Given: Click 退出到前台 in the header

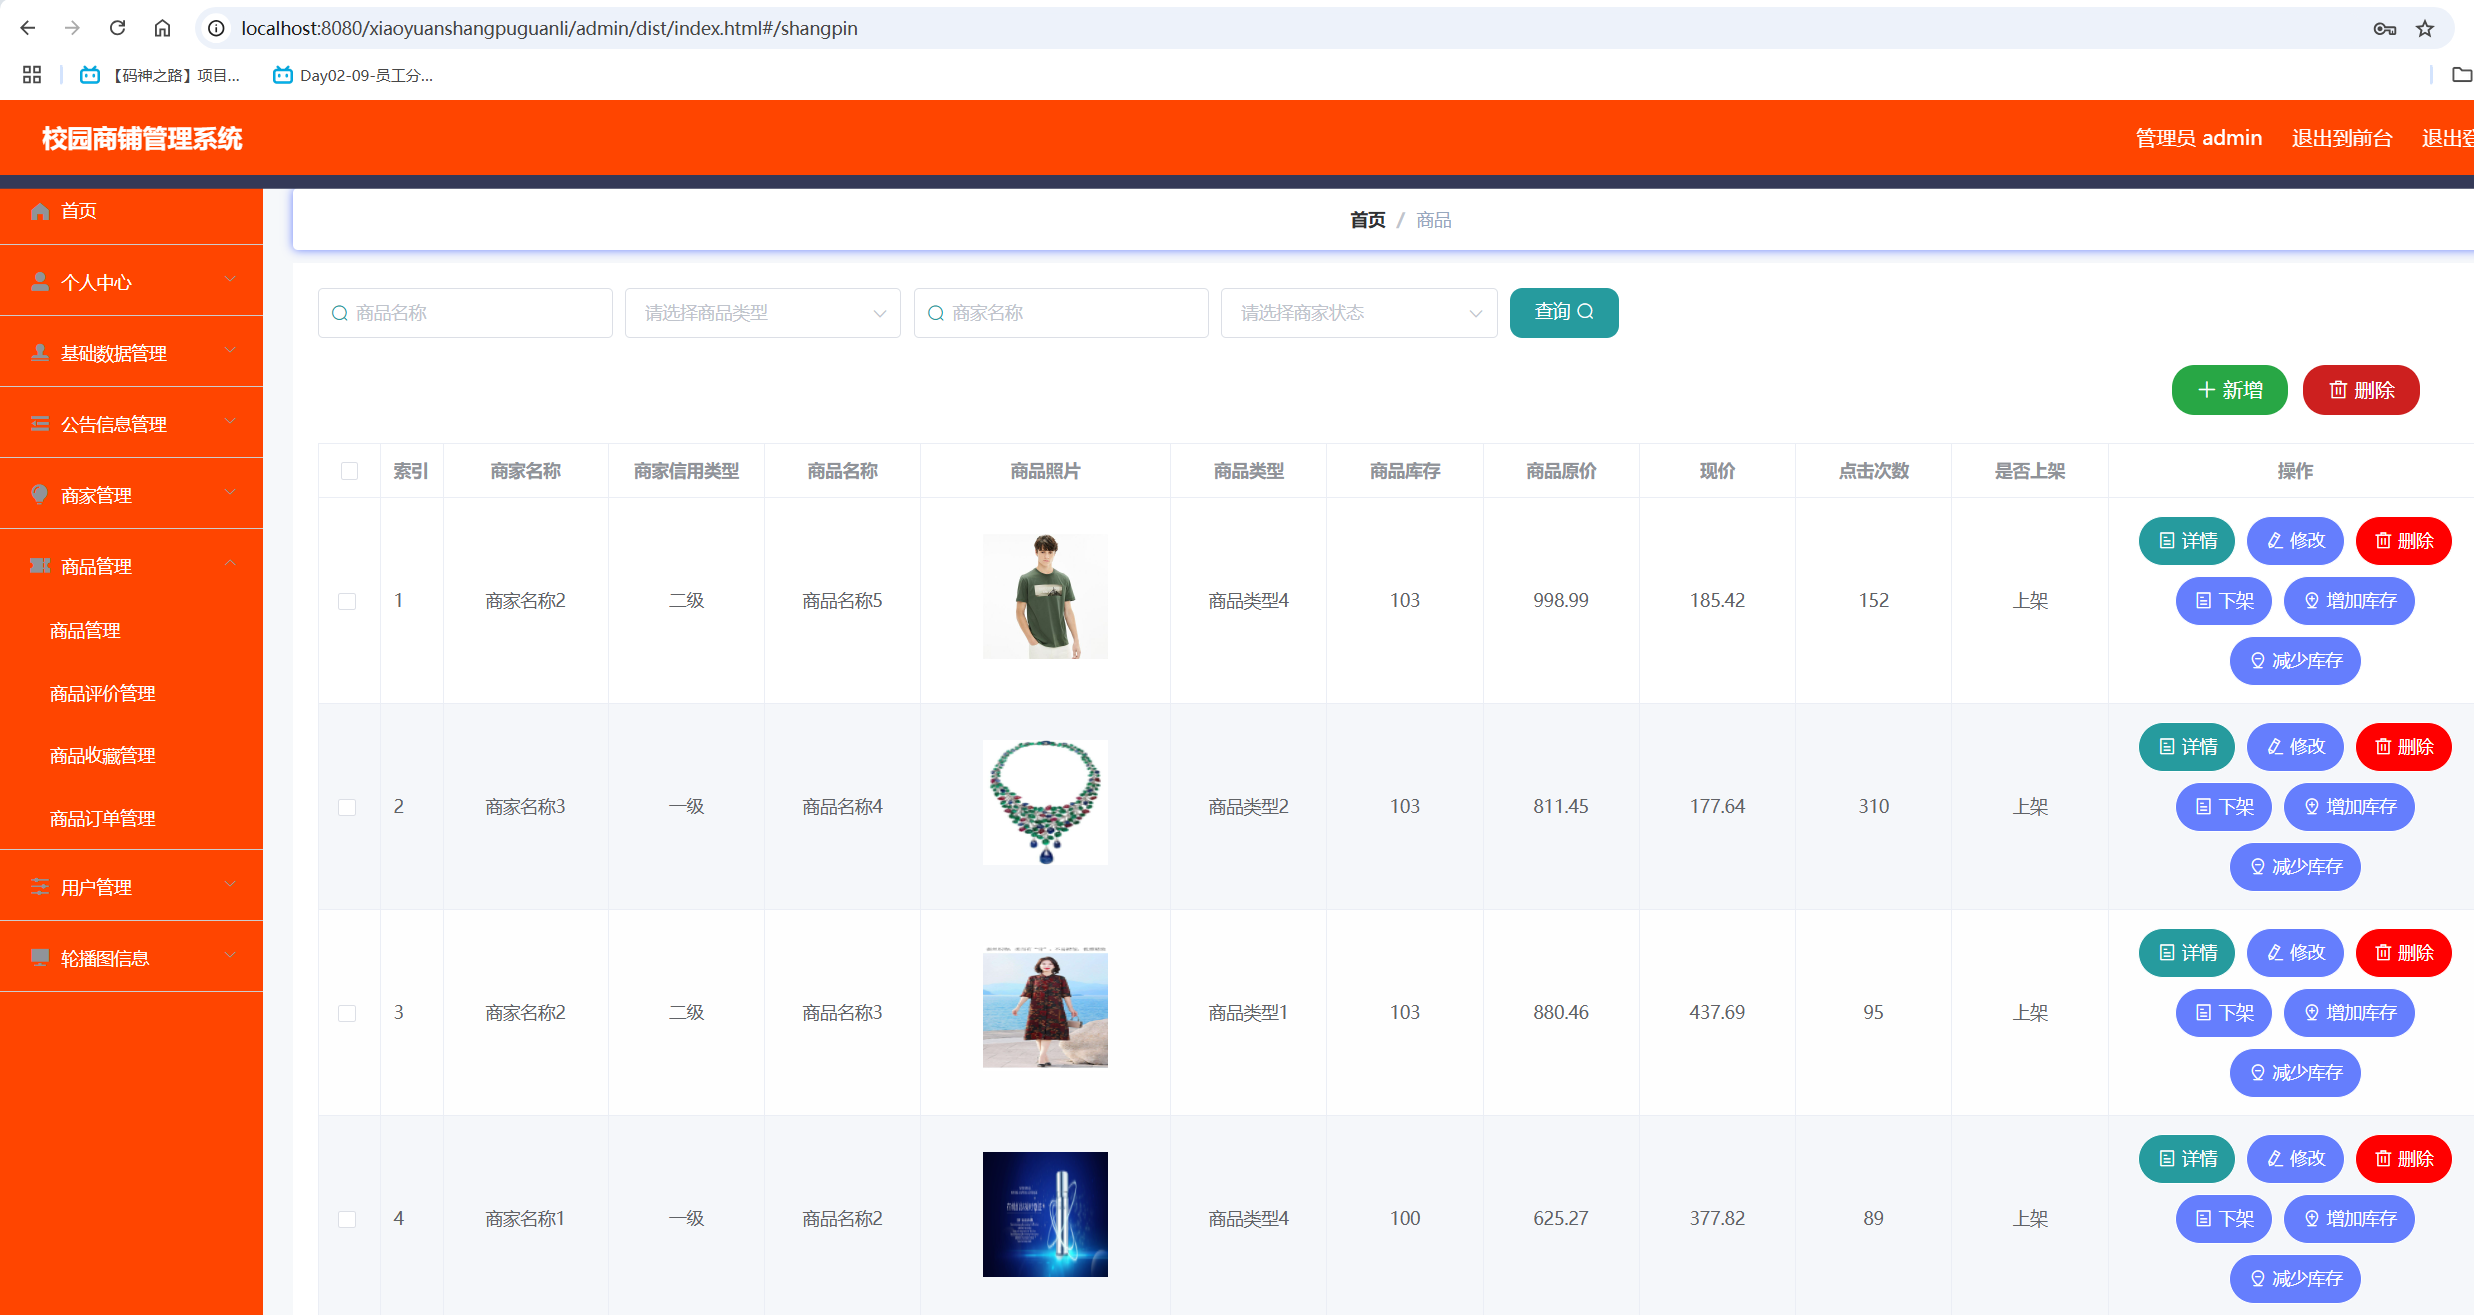Looking at the screenshot, I should pyautogui.click(x=2342, y=138).
